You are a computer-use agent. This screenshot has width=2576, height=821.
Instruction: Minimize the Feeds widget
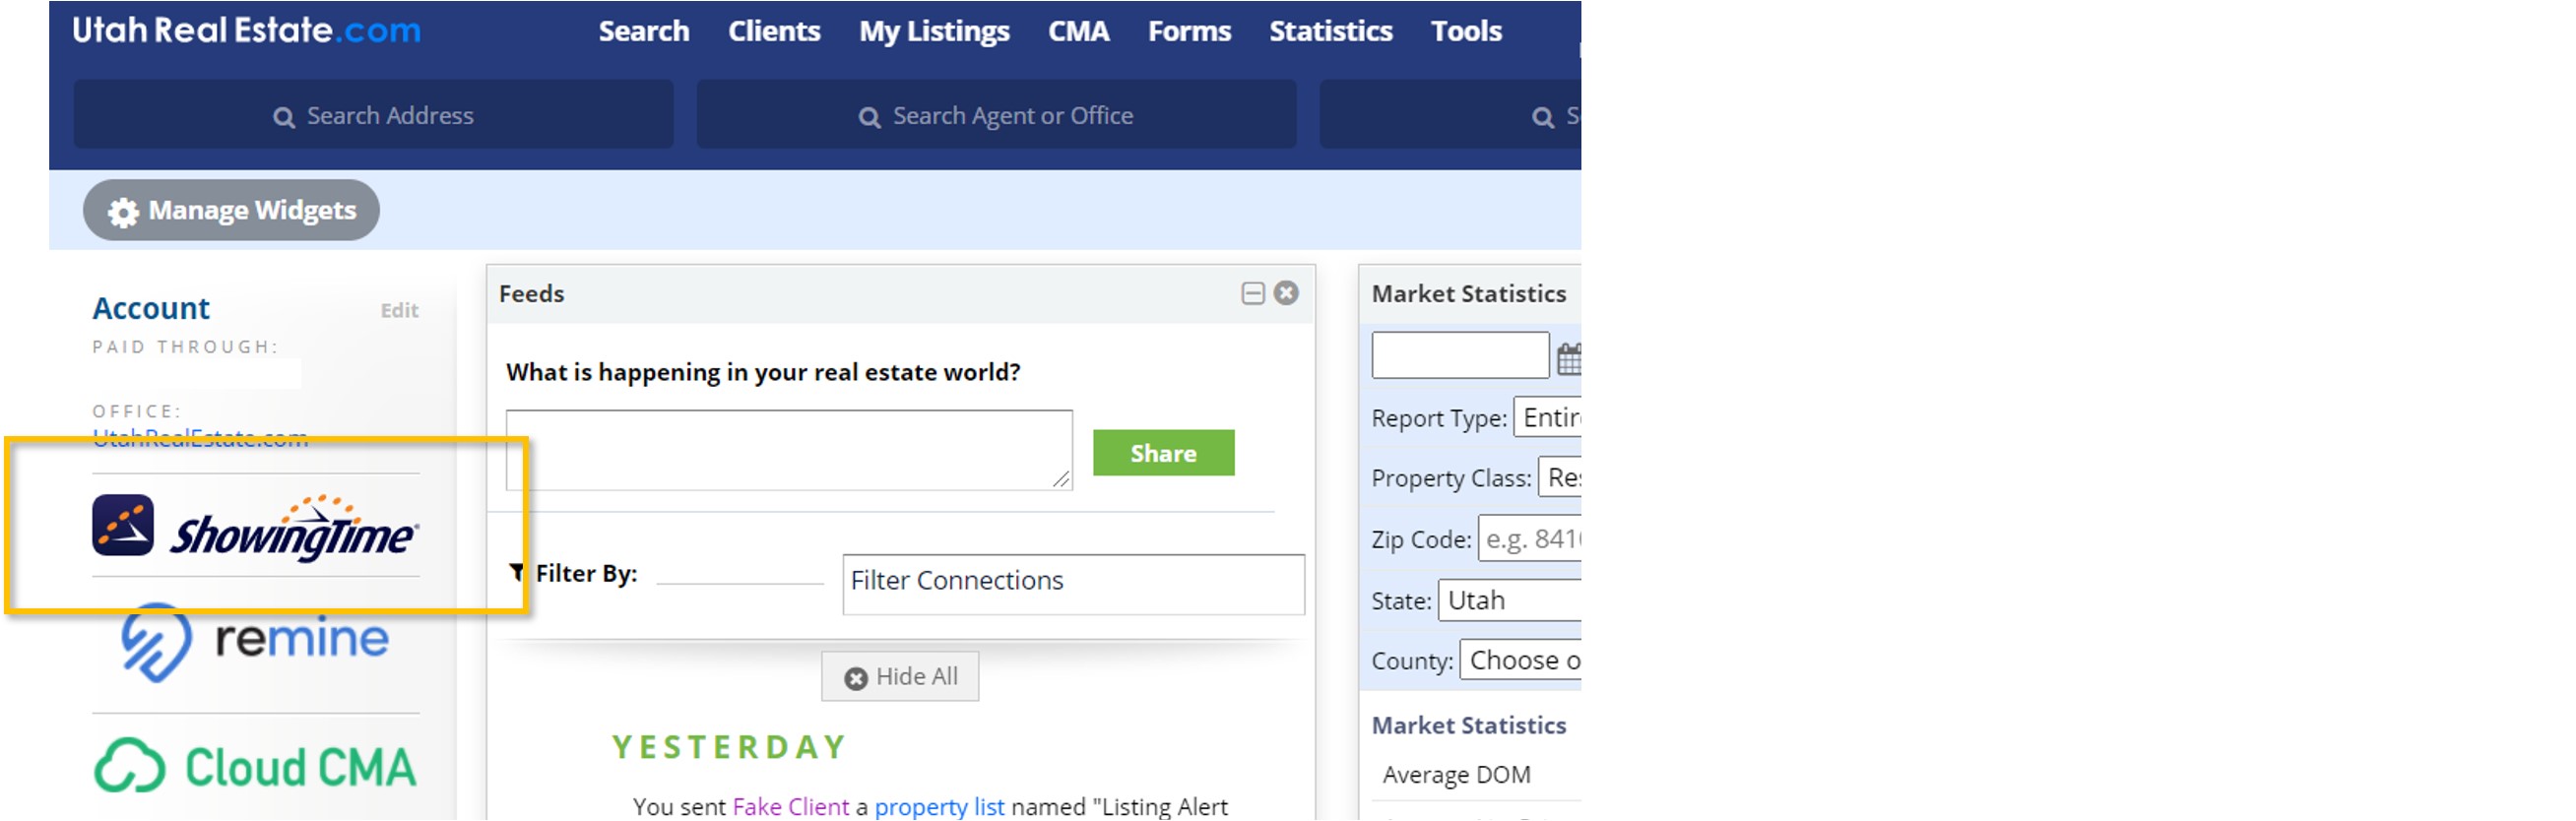1252,293
